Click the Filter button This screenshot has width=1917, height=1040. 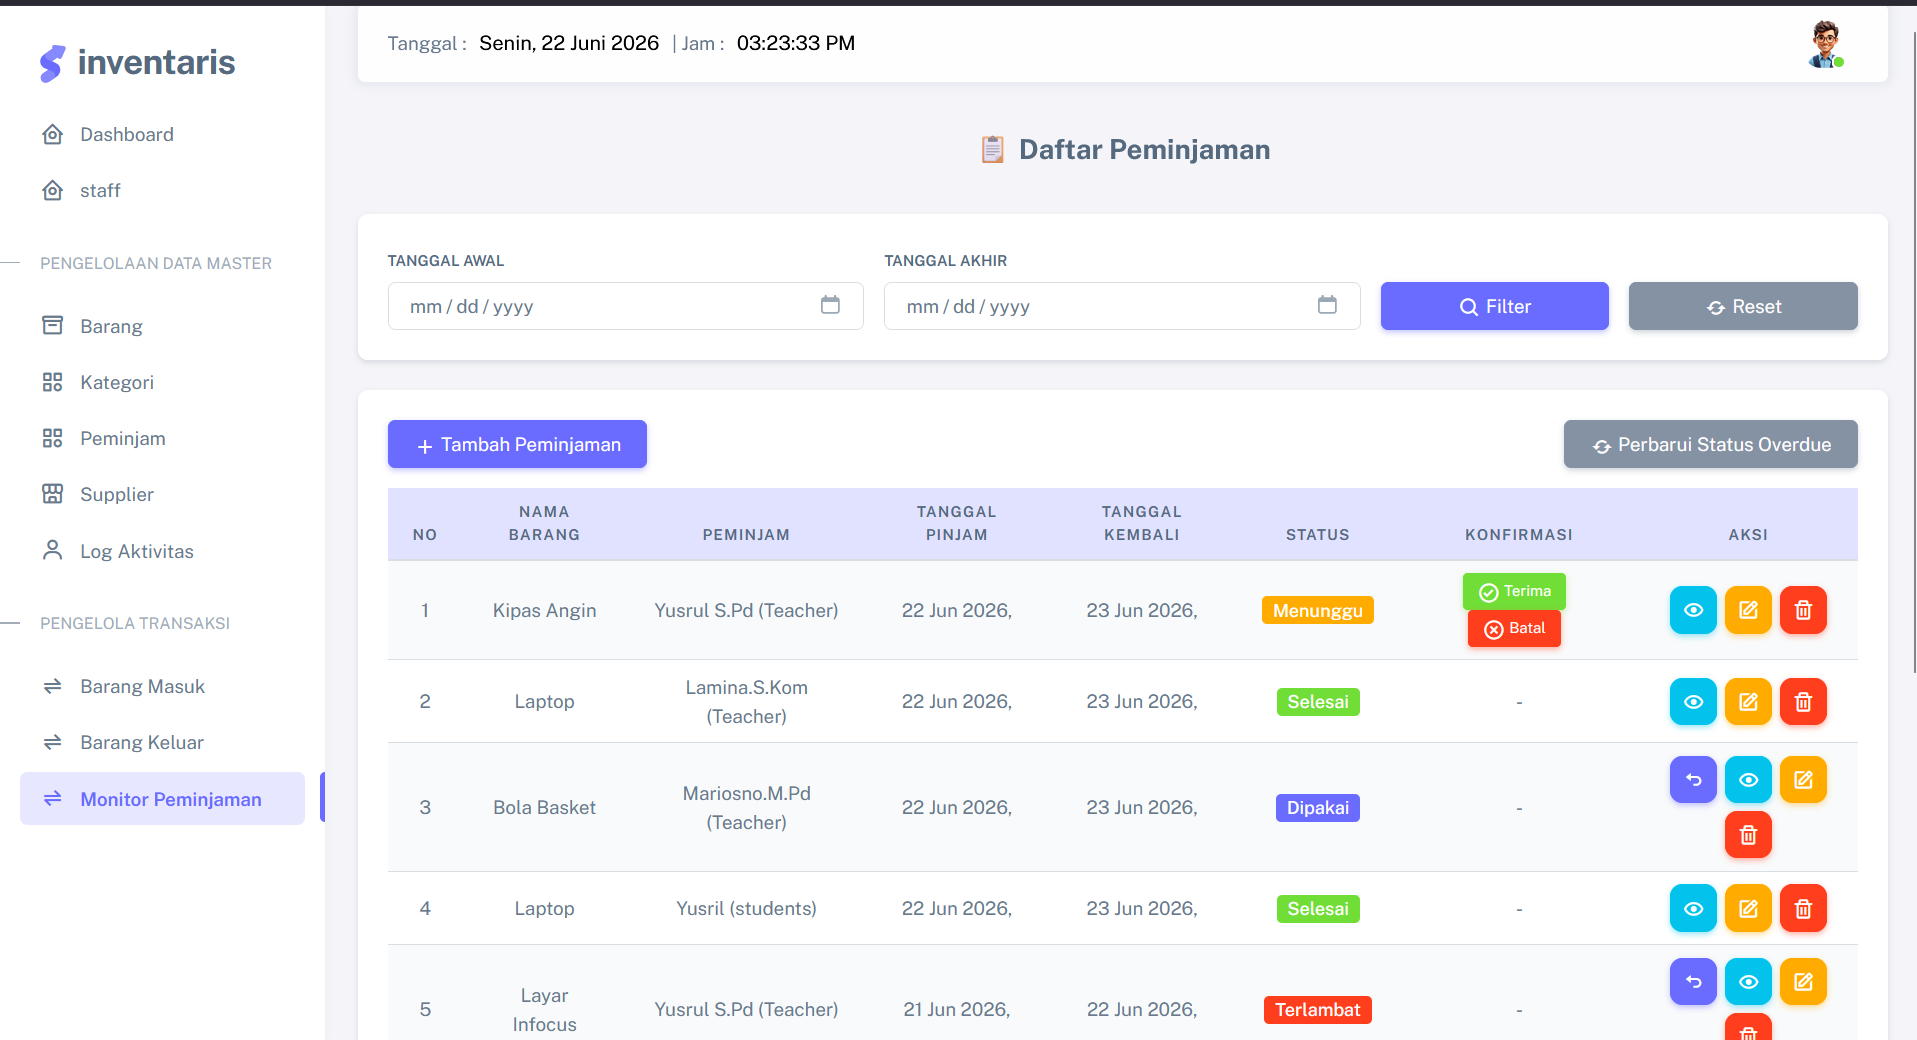[1494, 306]
